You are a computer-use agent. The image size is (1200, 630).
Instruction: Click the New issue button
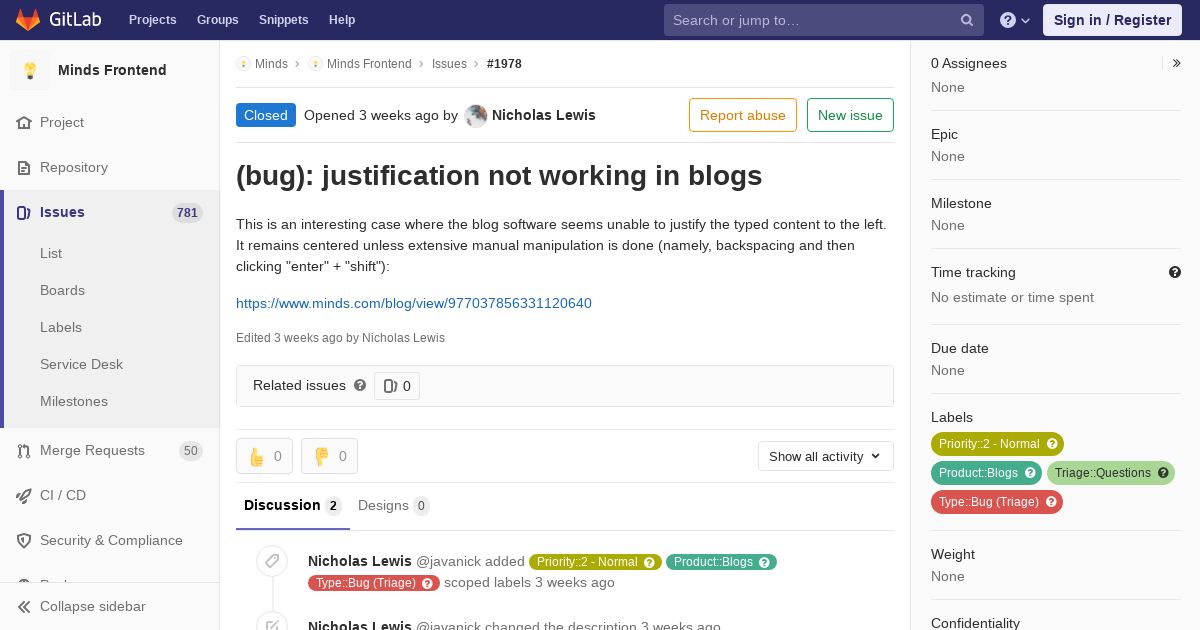click(x=850, y=115)
